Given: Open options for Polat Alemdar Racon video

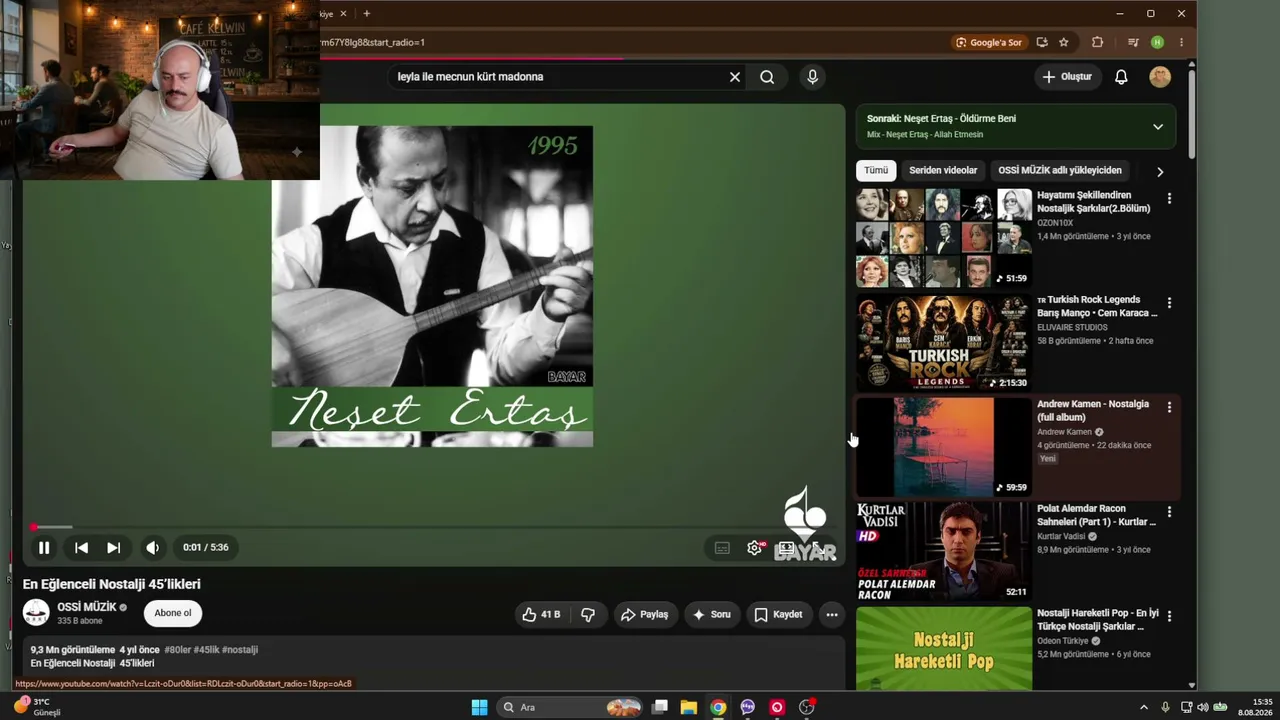Looking at the screenshot, I should click(x=1169, y=512).
